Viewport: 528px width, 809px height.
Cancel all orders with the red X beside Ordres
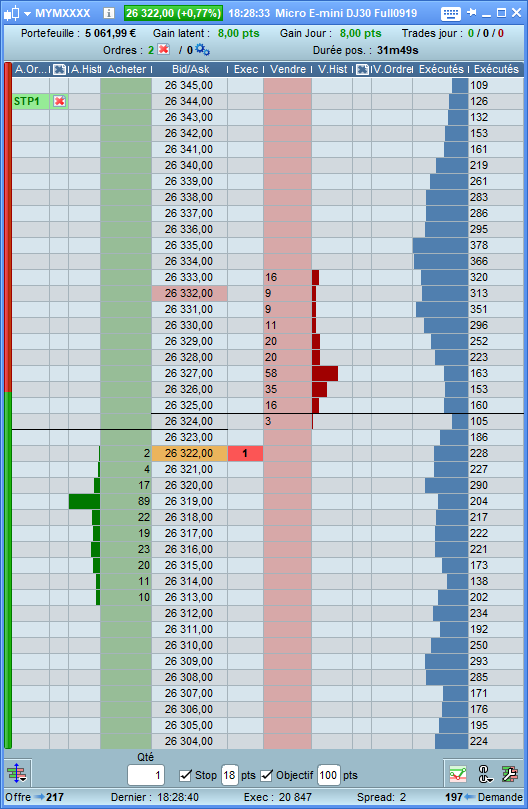163,50
